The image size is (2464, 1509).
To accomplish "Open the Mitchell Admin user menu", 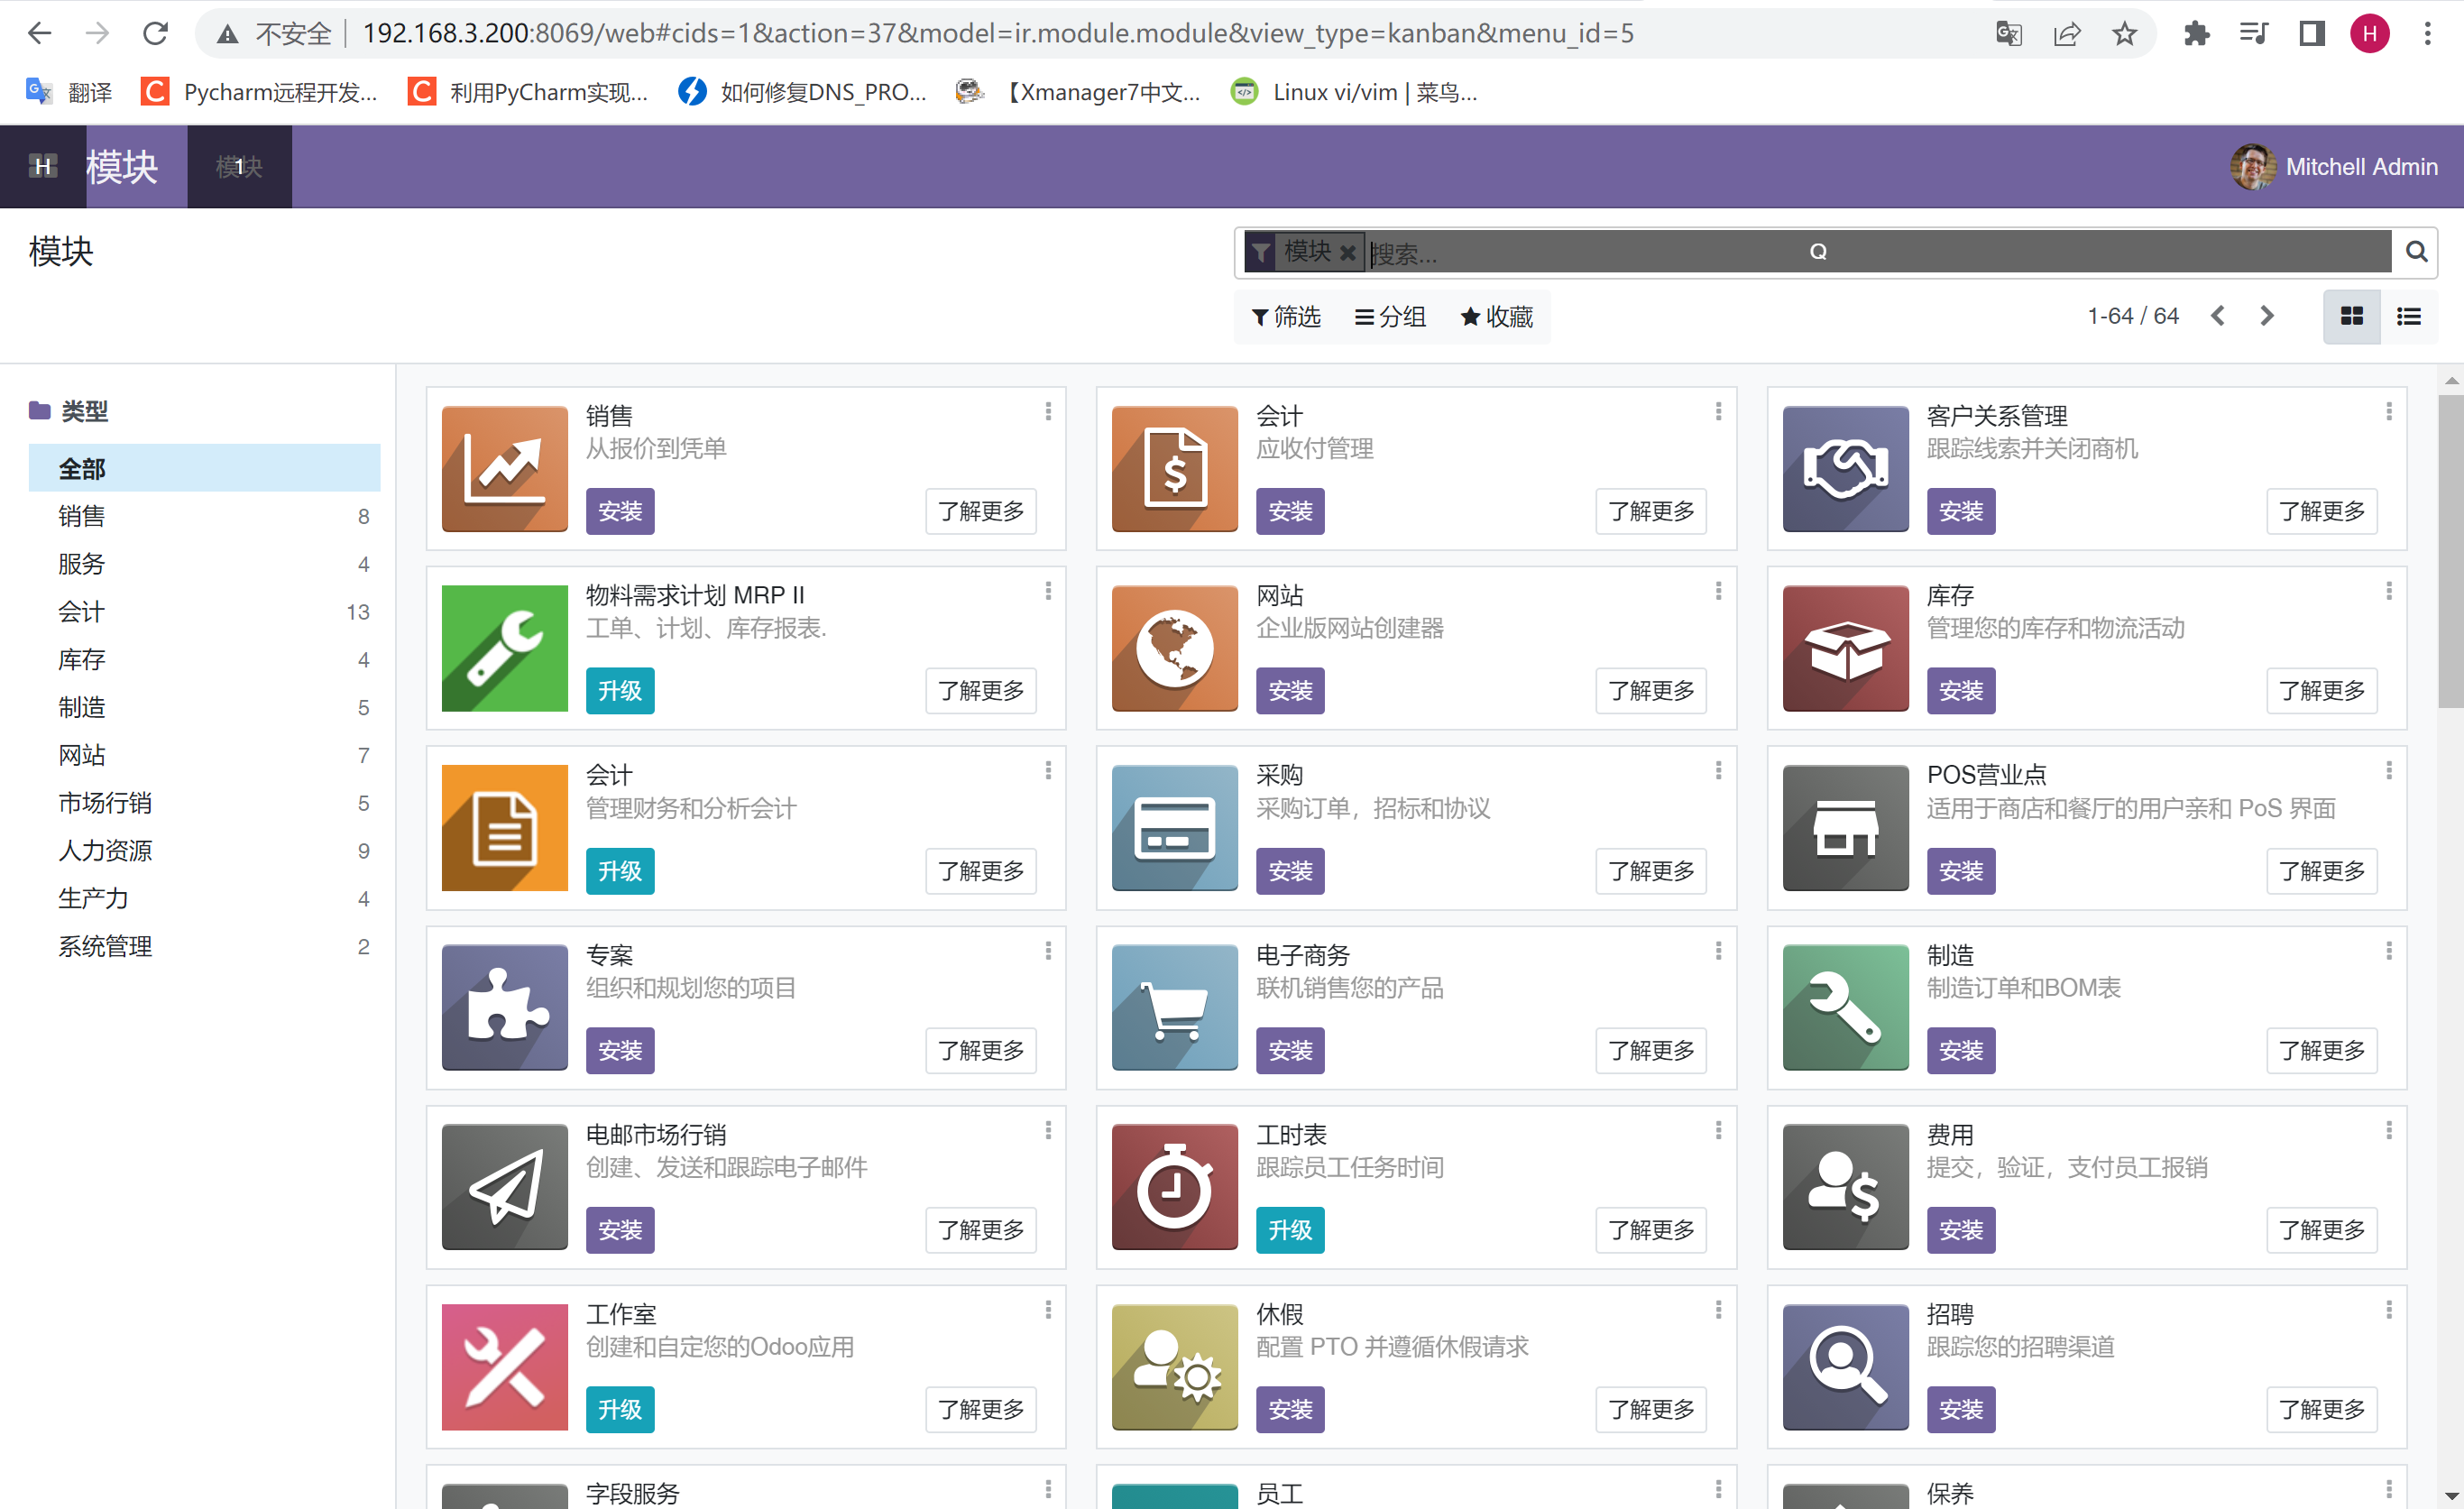I will pos(2334,166).
